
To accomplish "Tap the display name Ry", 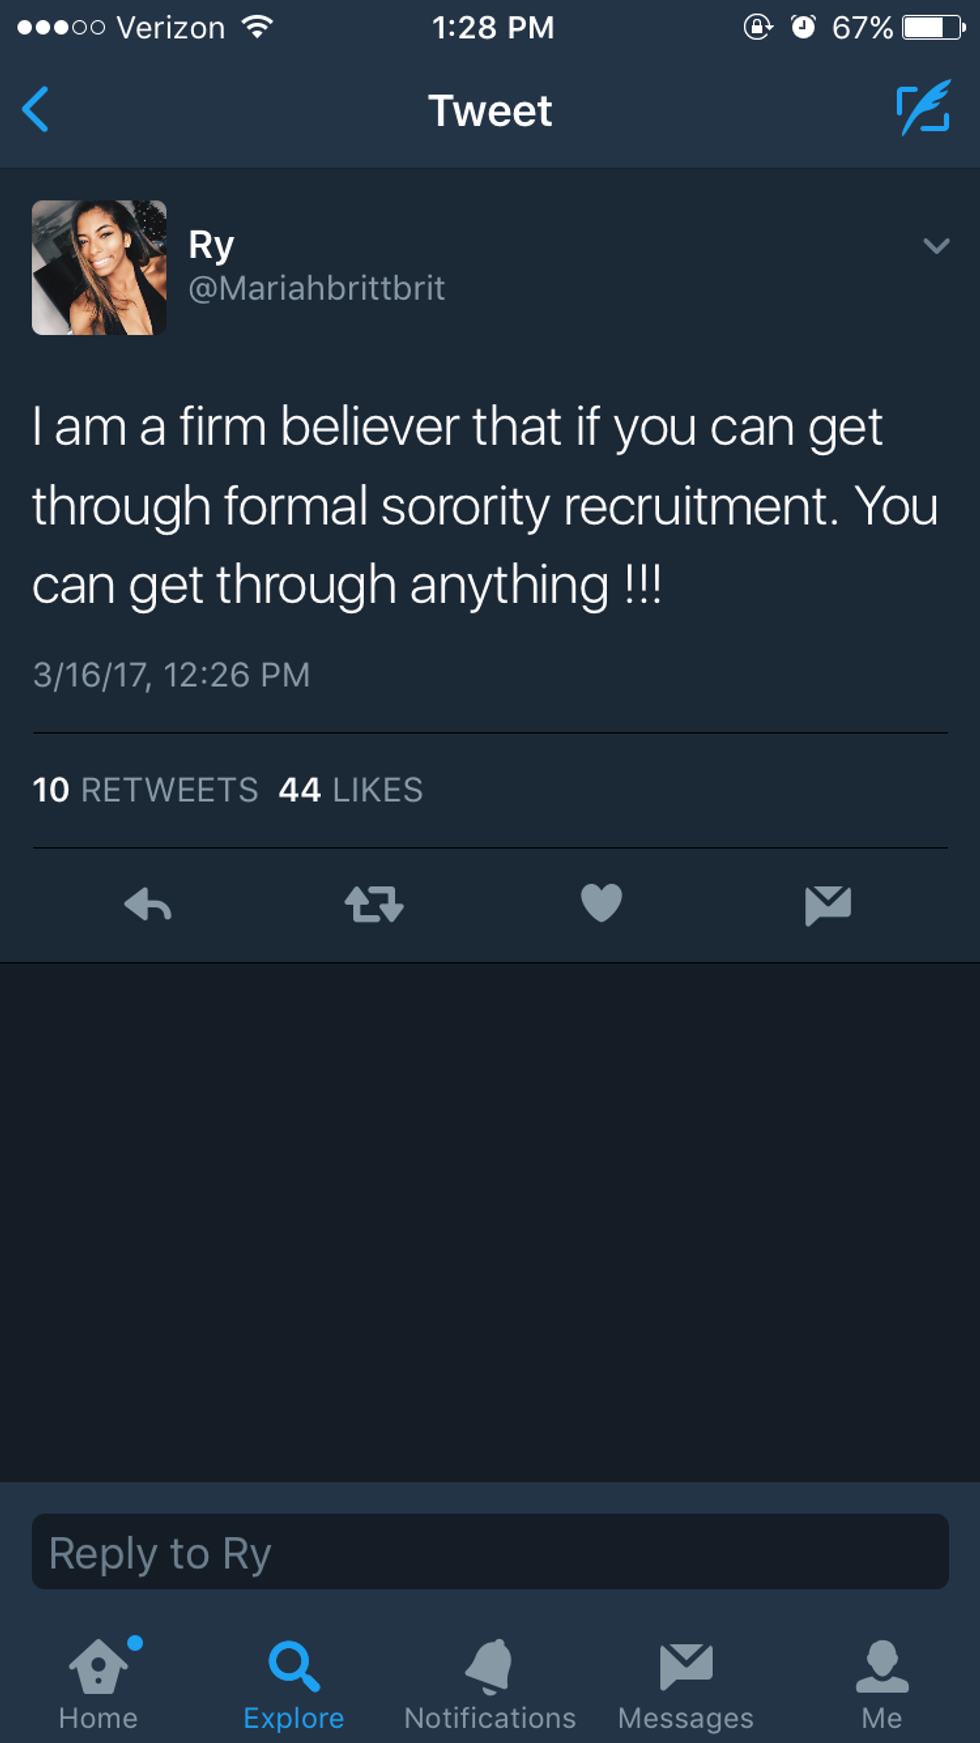I will (x=211, y=245).
